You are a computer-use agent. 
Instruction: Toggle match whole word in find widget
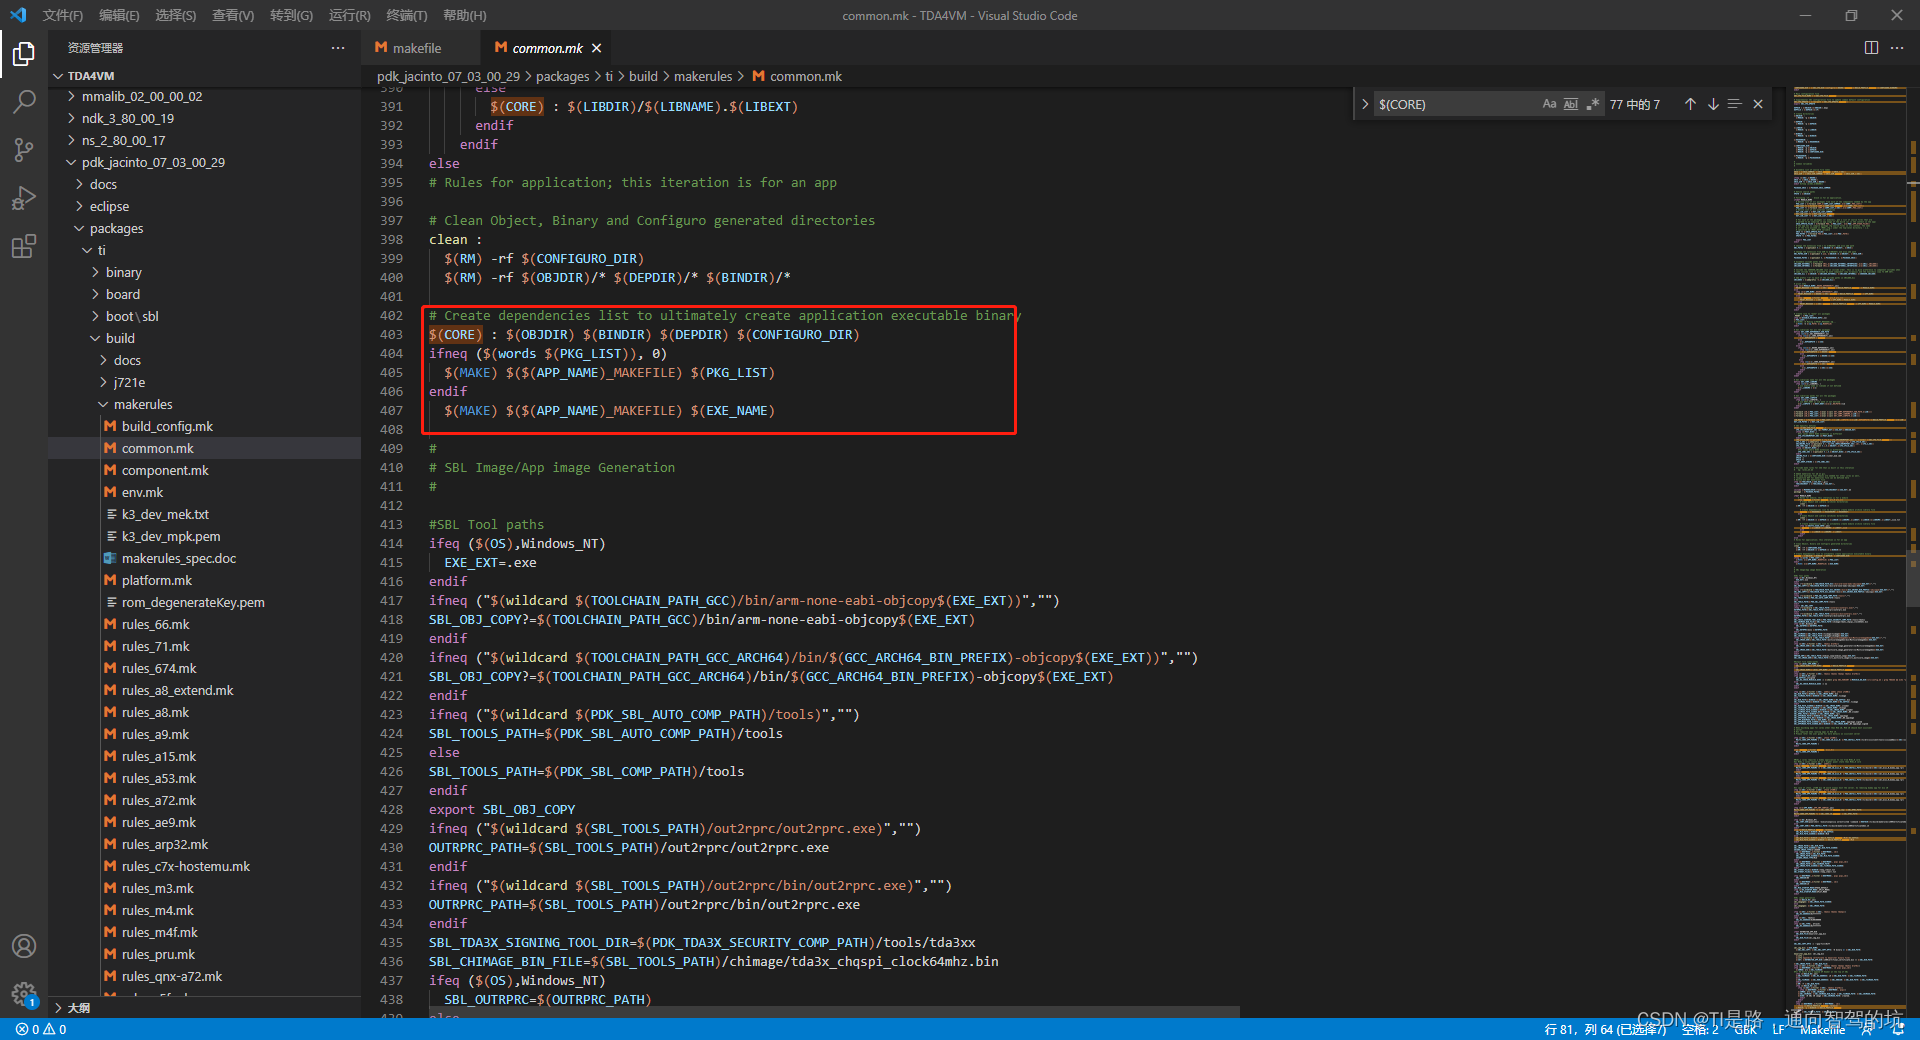pyautogui.click(x=1571, y=104)
